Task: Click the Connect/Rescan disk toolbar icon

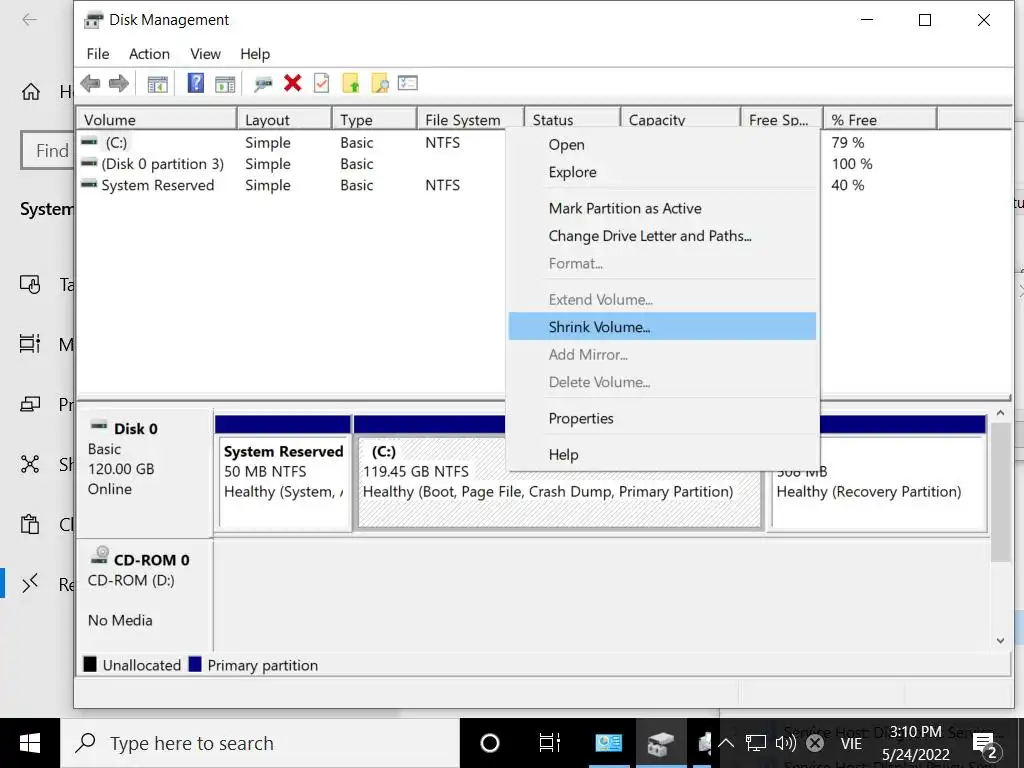Action: pyautogui.click(x=263, y=84)
